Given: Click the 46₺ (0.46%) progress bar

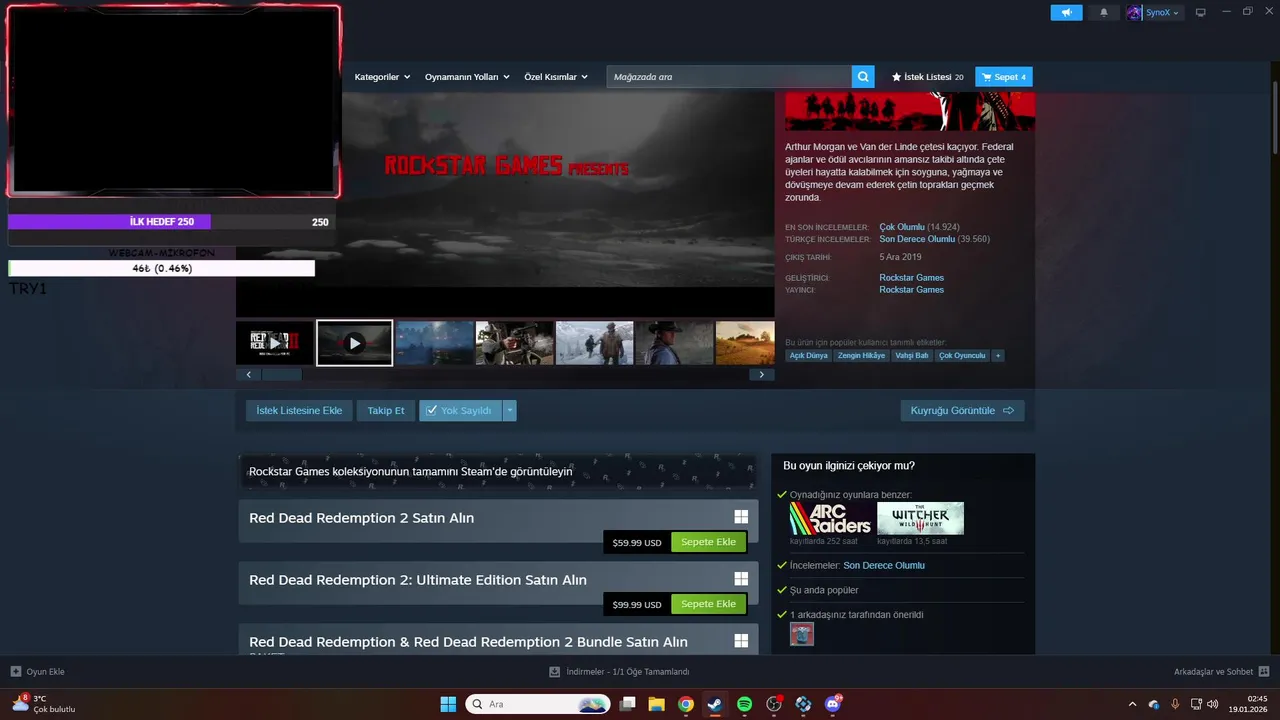Looking at the screenshot, I should (161, 268).
